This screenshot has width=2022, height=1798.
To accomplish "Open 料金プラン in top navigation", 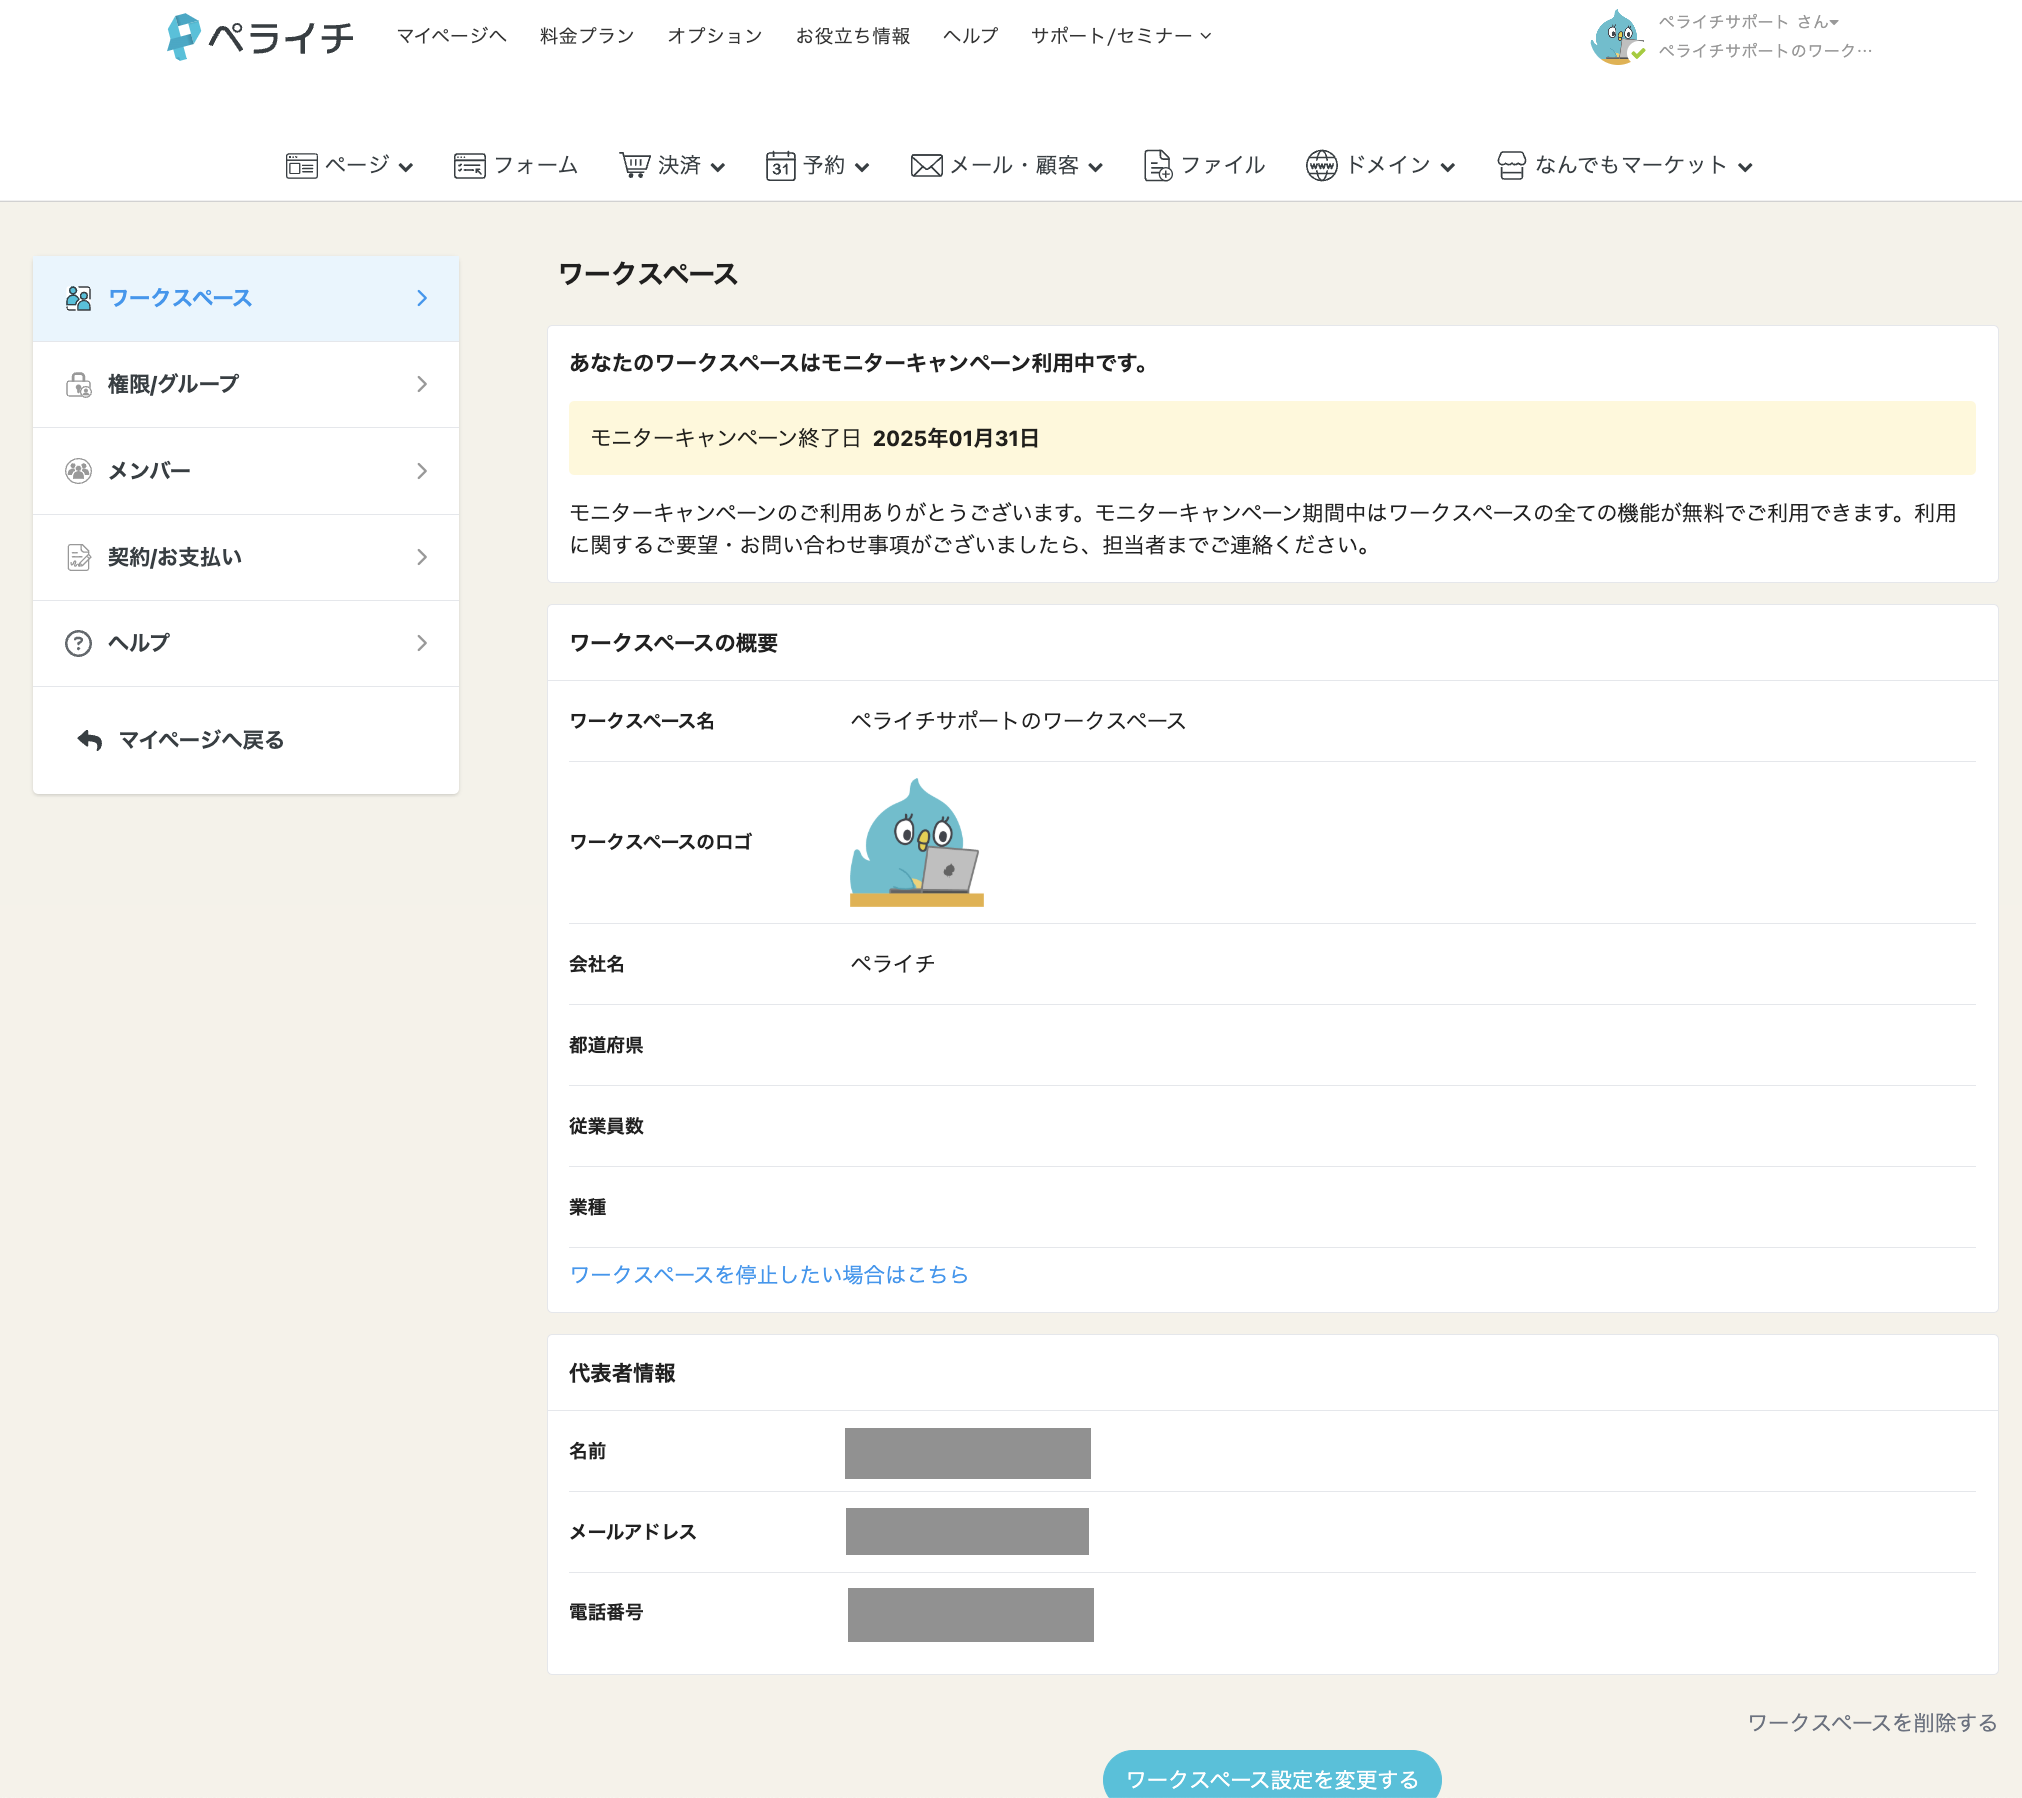I will click(x=587, y=36).
